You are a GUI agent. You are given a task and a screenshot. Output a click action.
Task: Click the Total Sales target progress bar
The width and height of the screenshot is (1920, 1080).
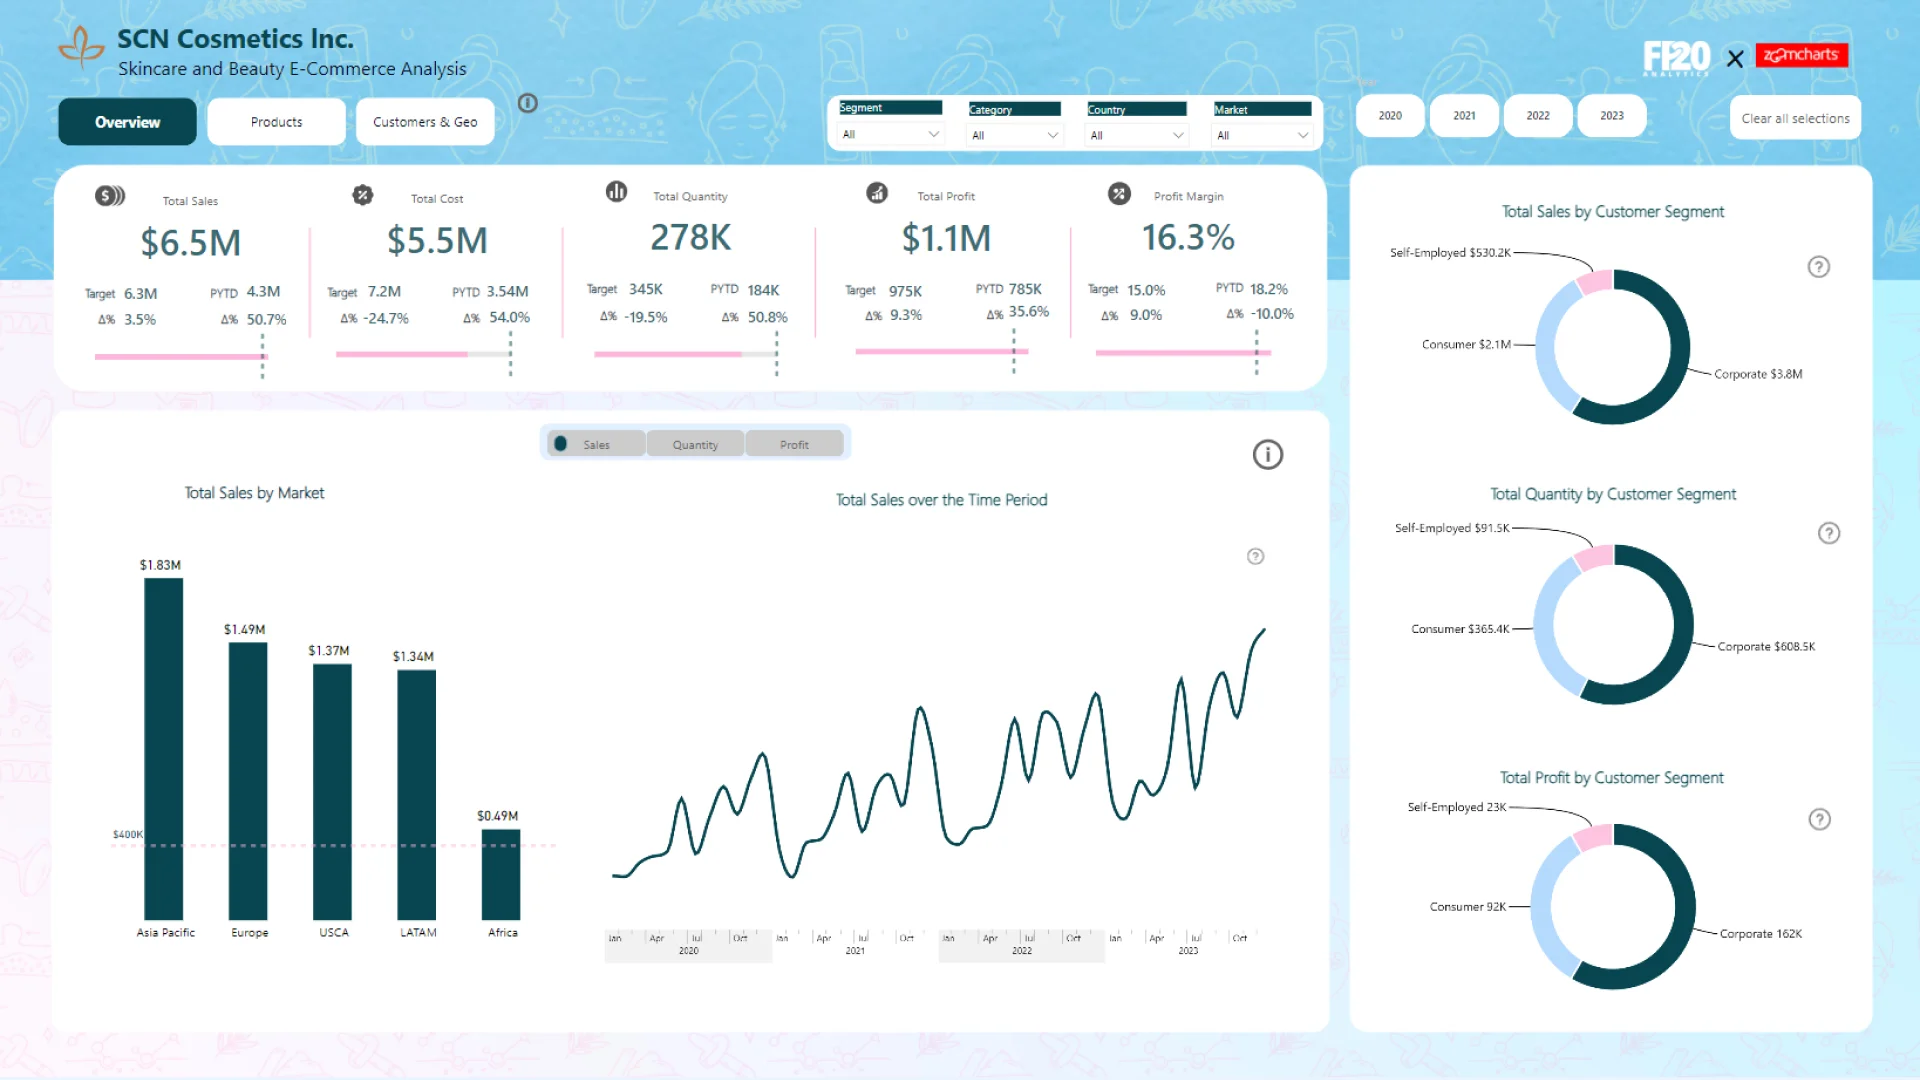[x=181, y=356]
